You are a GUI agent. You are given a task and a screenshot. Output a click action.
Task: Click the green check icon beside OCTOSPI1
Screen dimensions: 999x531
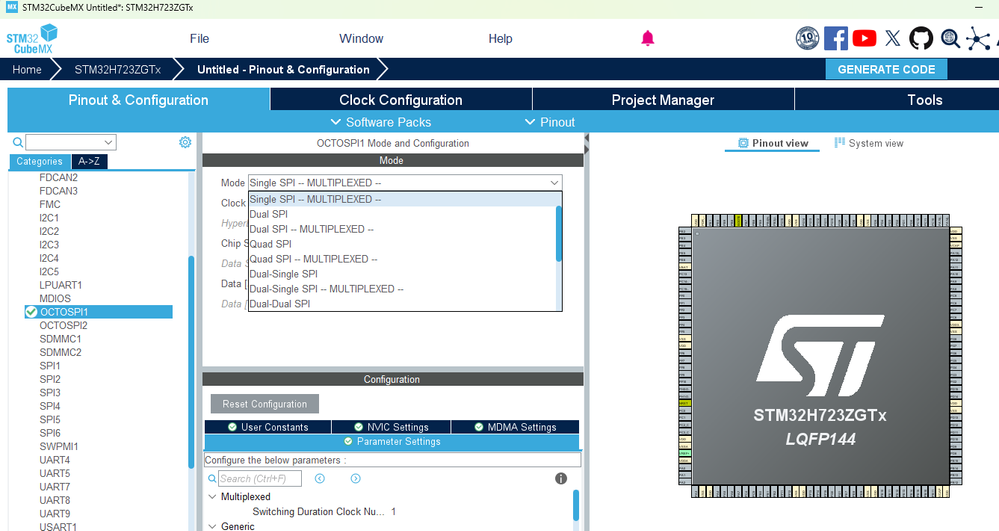31,312
